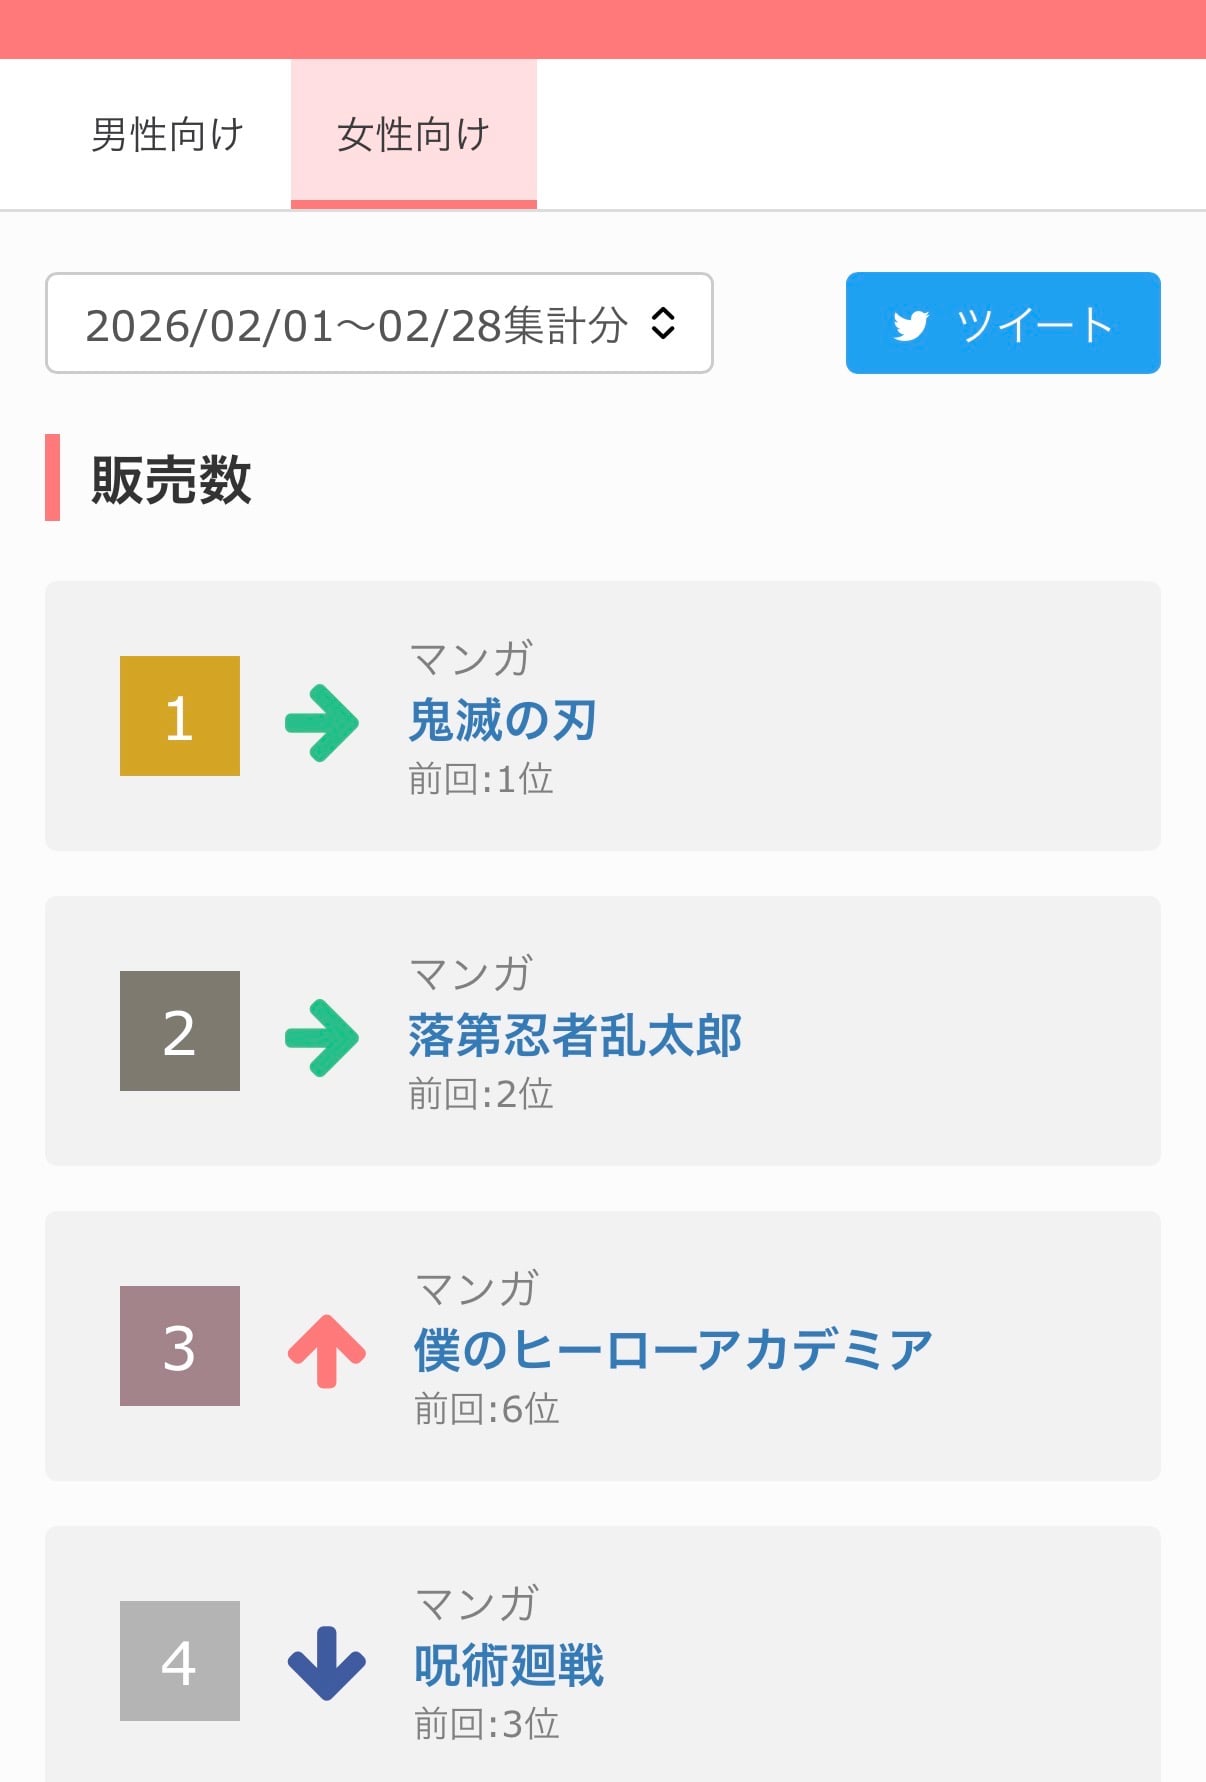Click the gold rank 1 badge
This screenshot has height=1782, width=1206.
[x=180, y=716]
